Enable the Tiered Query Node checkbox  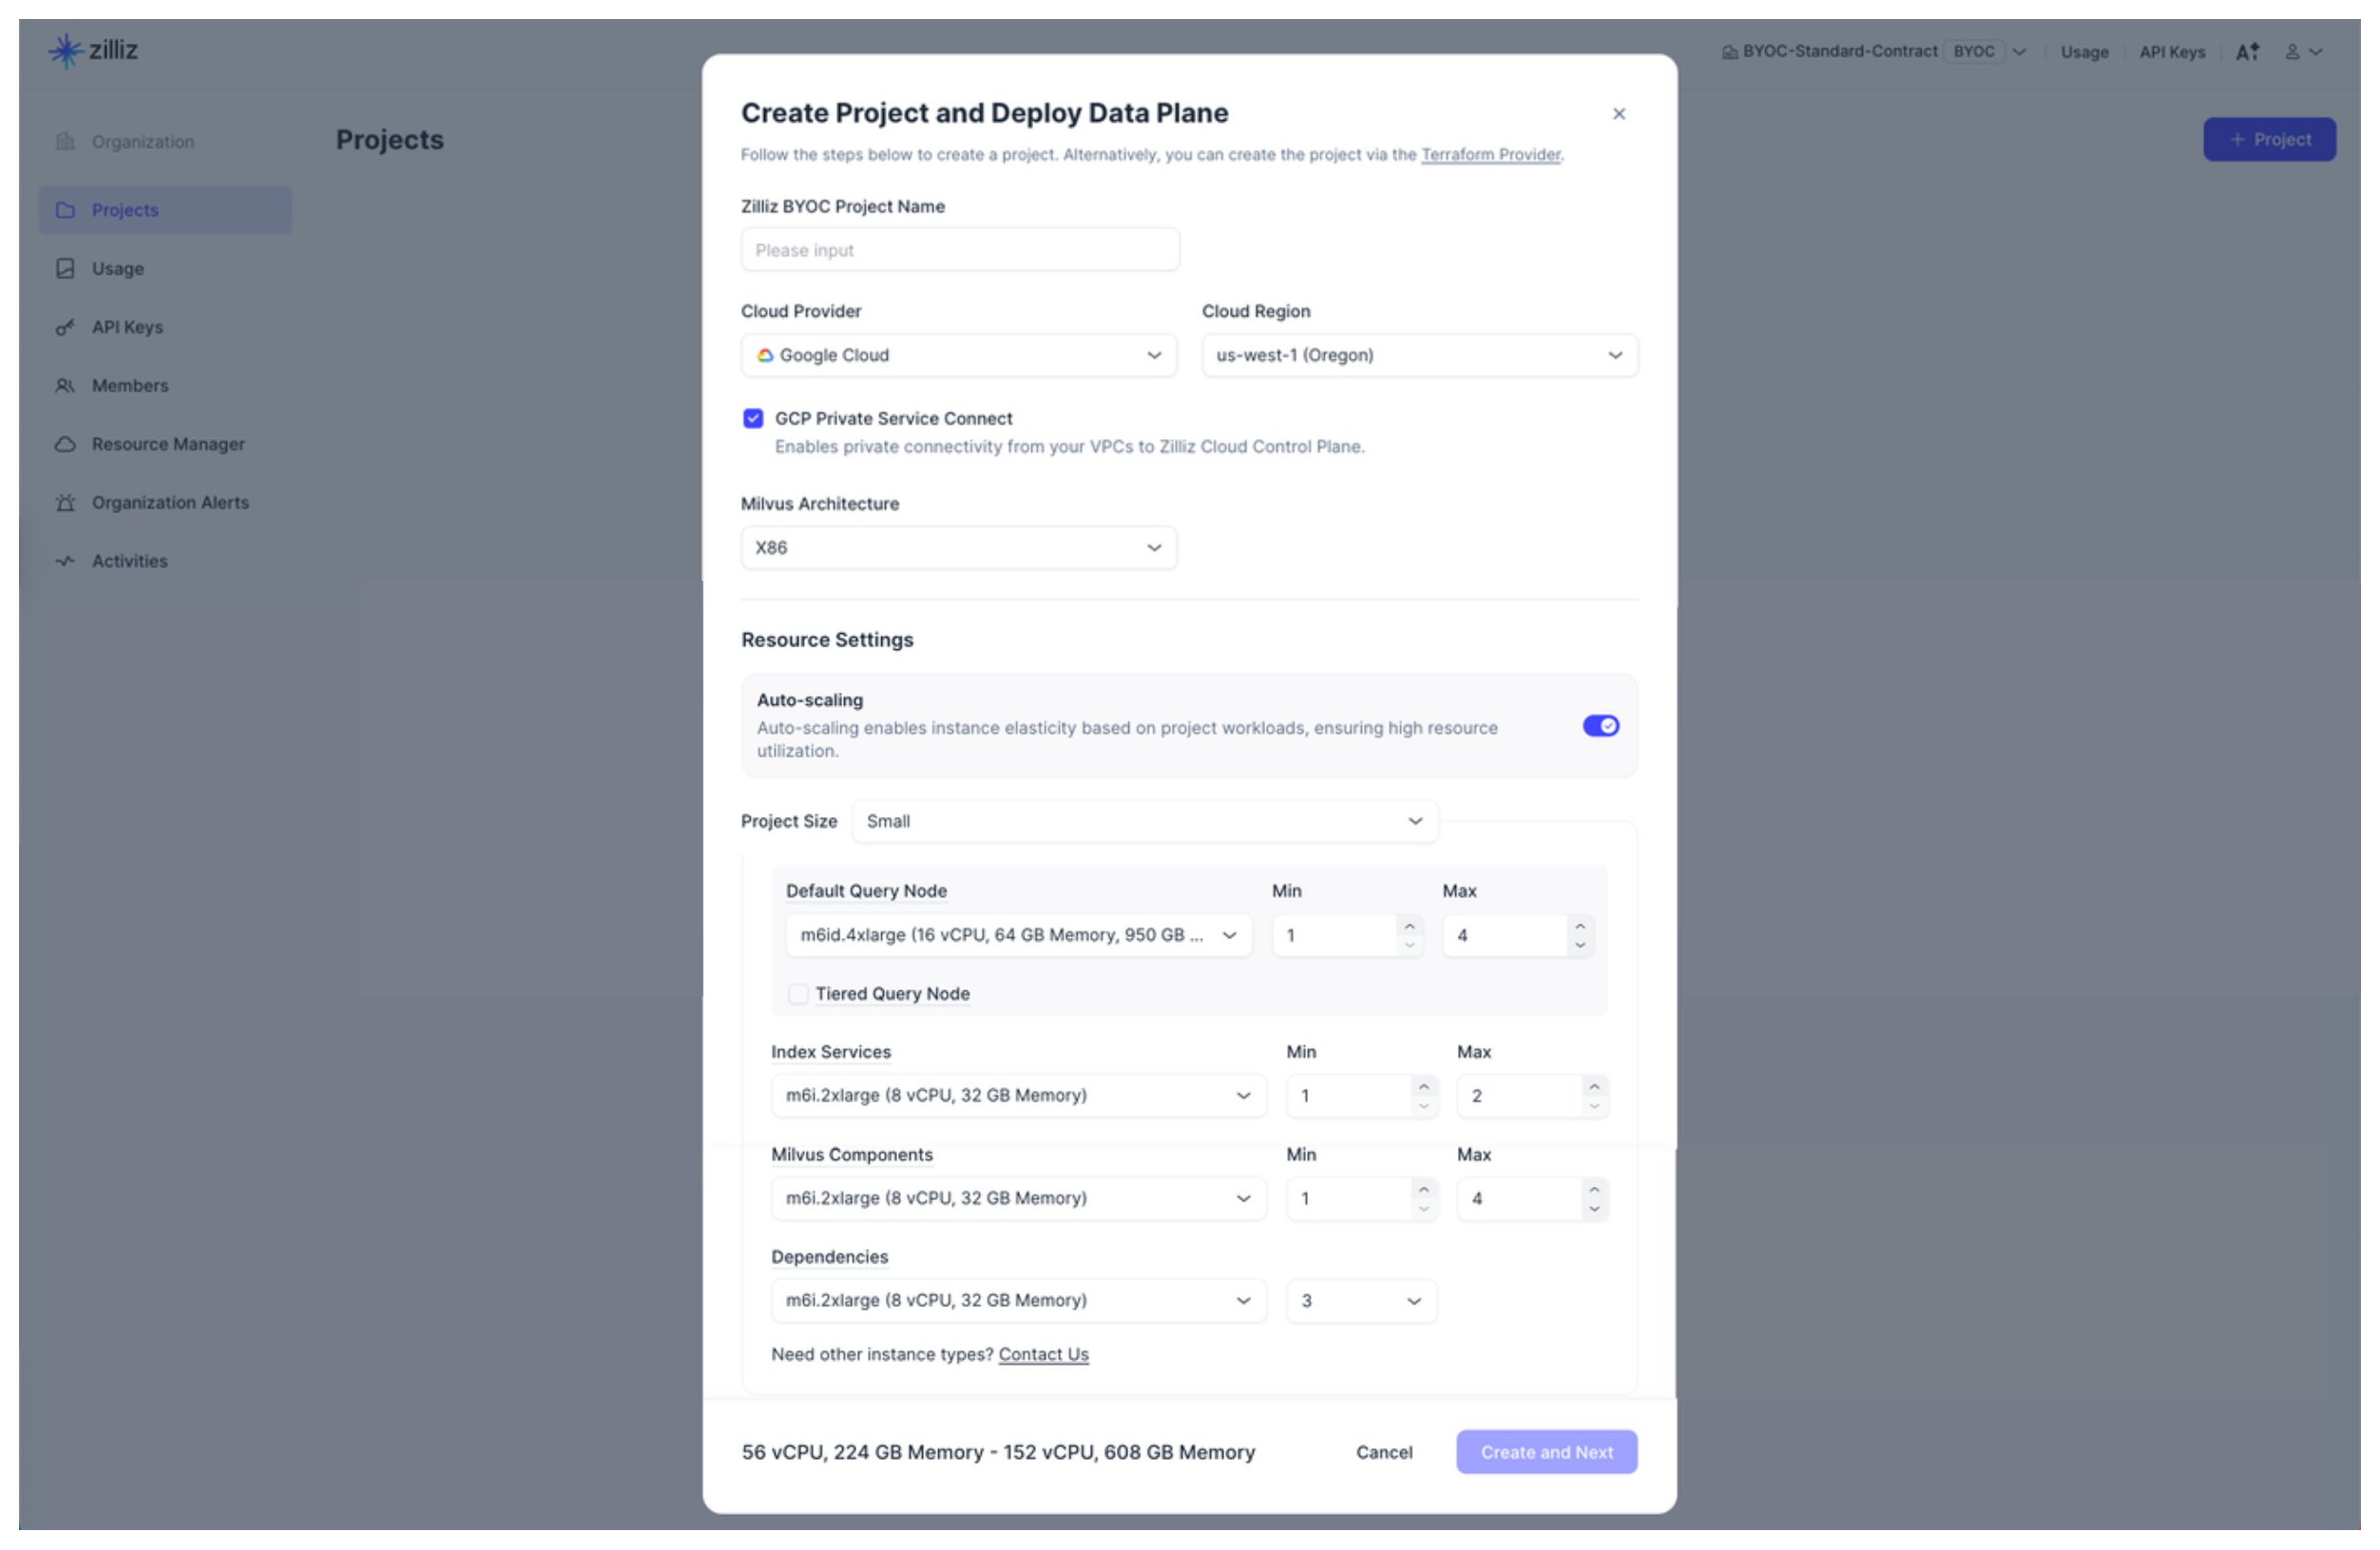pos(798,994)
